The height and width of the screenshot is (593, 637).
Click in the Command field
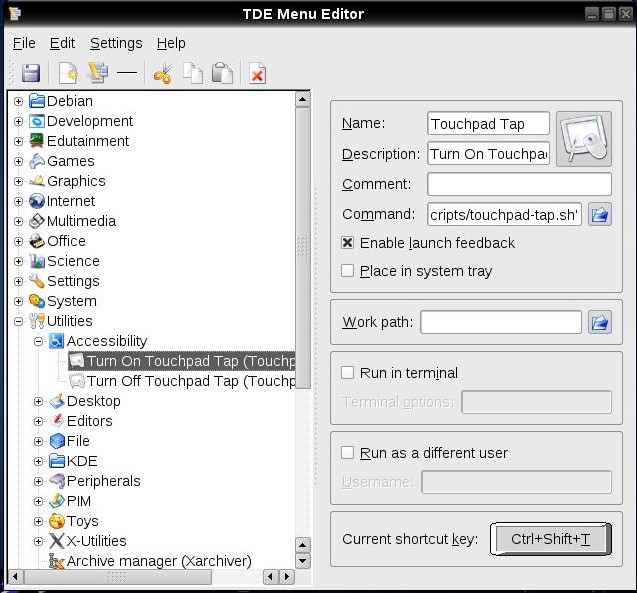504,214
